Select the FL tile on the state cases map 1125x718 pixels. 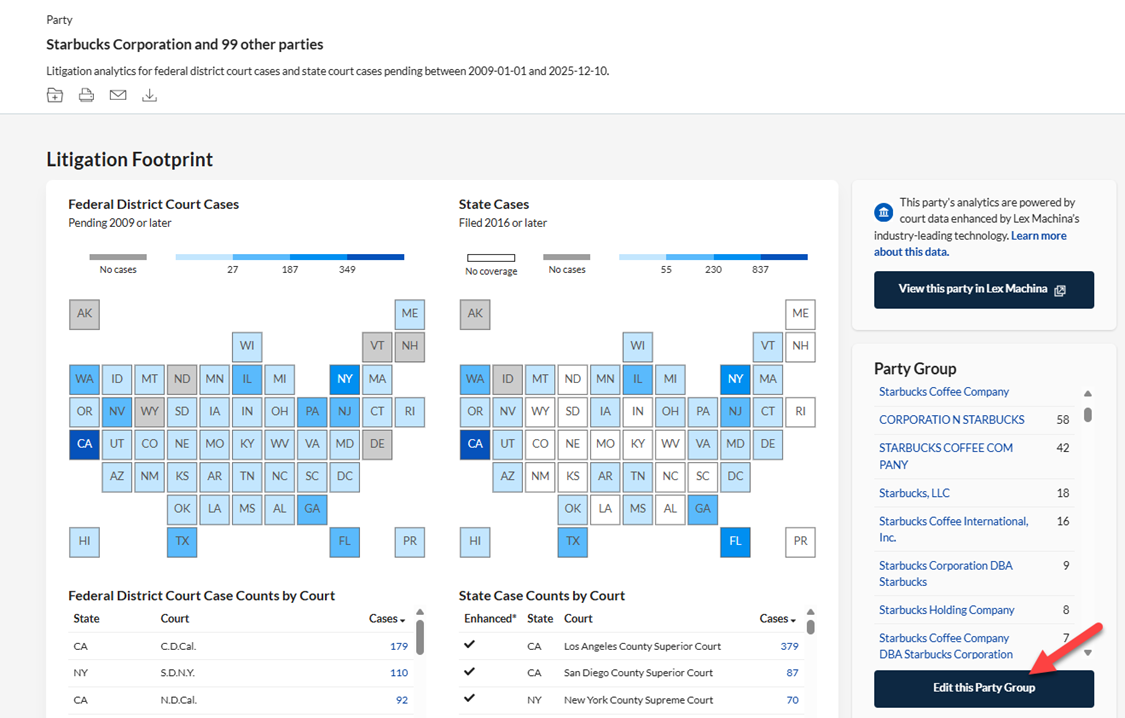click(x=735, y=542)
